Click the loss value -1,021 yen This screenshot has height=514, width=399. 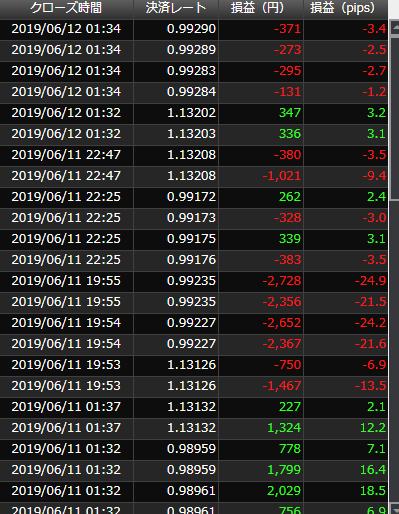coord(282,176)
